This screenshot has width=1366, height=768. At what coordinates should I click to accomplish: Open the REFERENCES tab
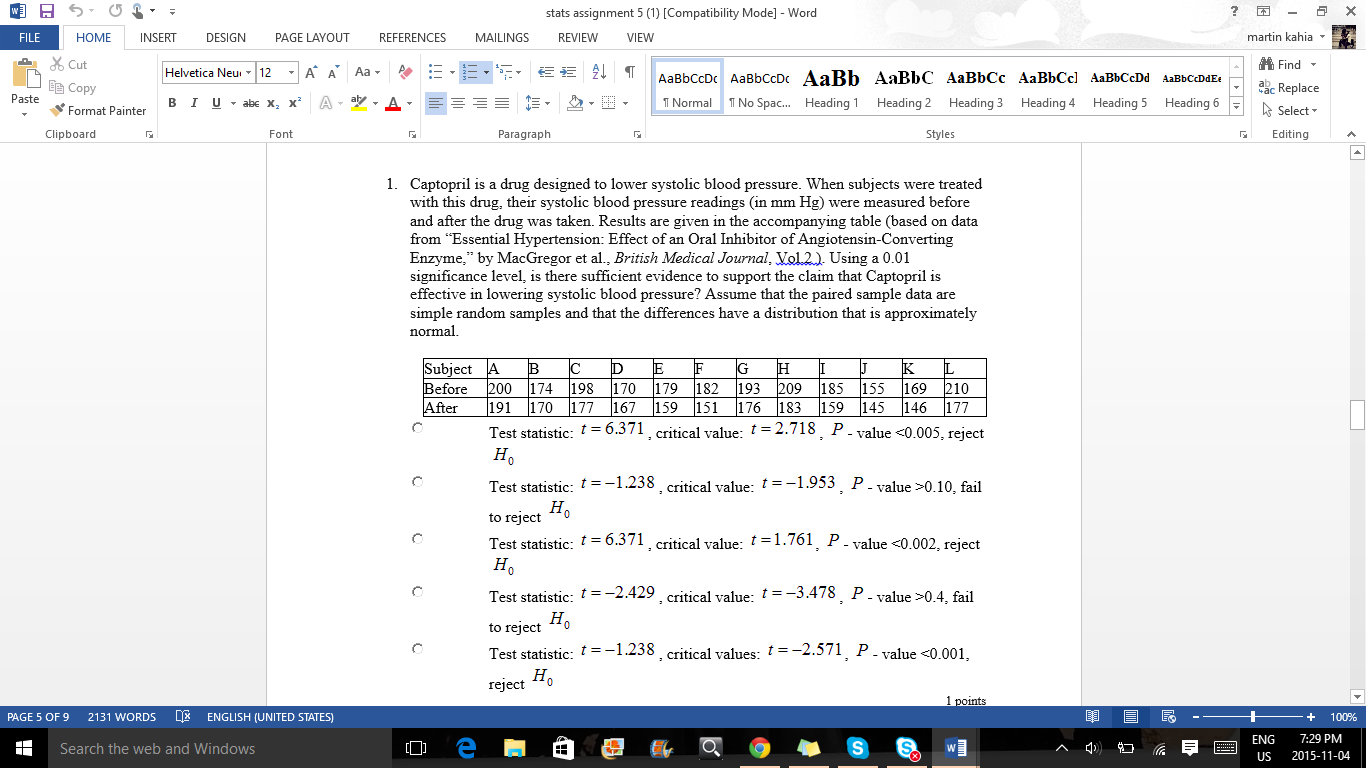pos(412,37)
